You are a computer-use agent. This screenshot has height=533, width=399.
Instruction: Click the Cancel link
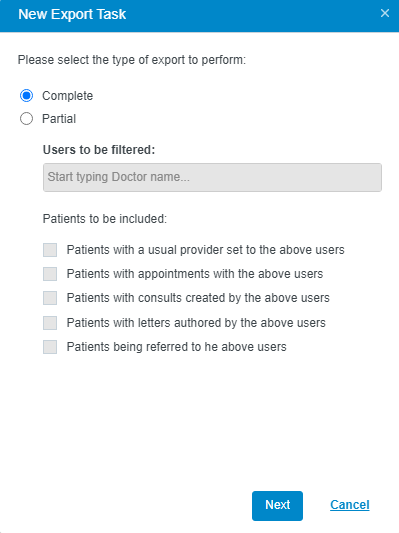(x=350, y=505)
